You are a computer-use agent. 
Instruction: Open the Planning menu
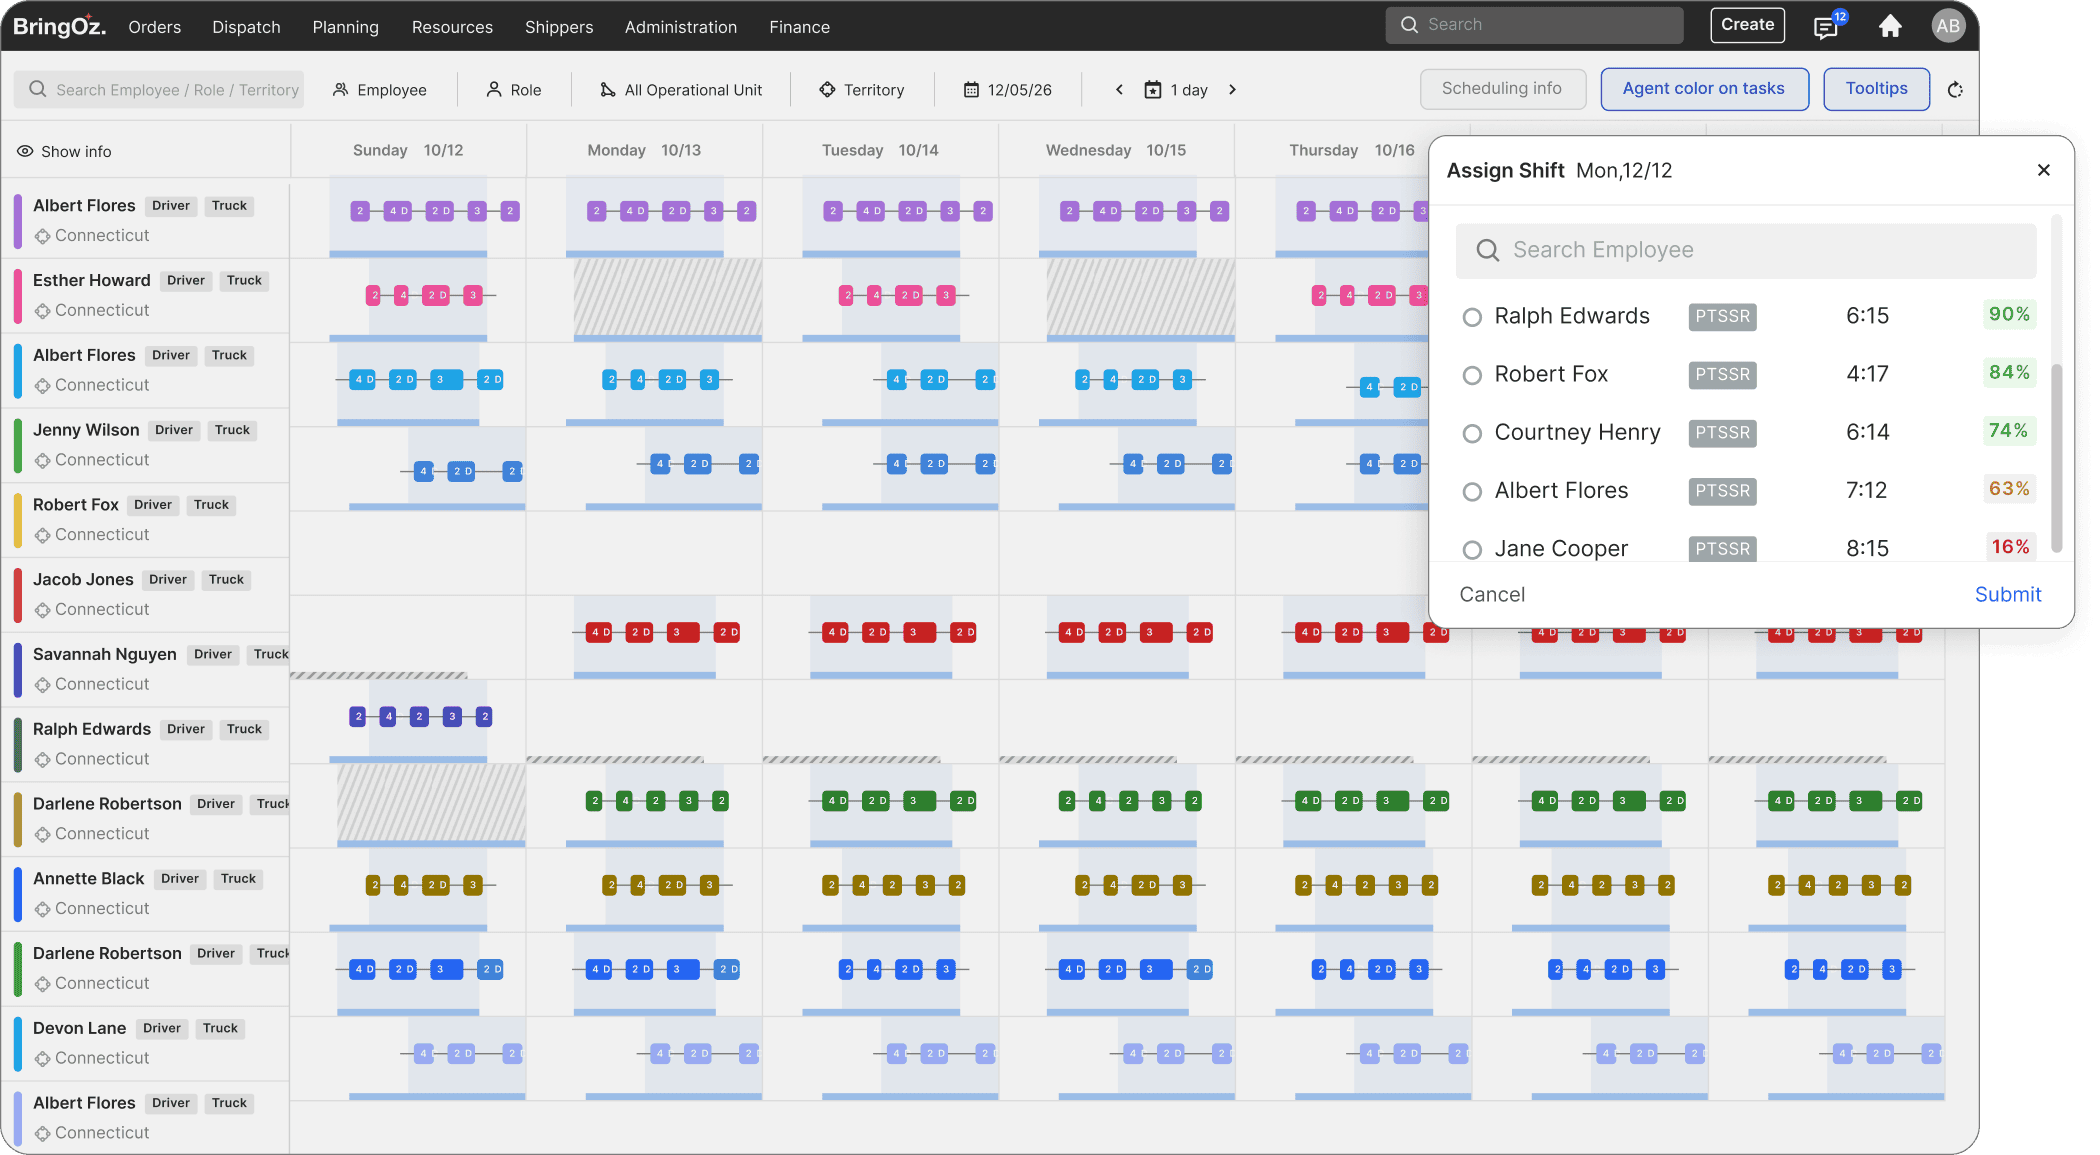tap(345, 27)
